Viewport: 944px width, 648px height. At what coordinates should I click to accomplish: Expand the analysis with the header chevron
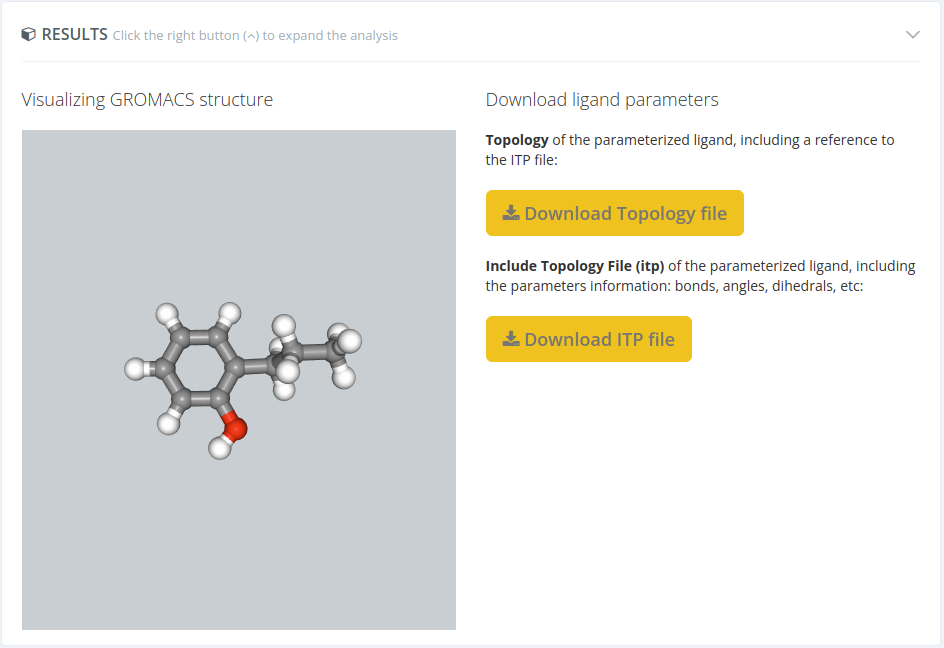(913, 35)
